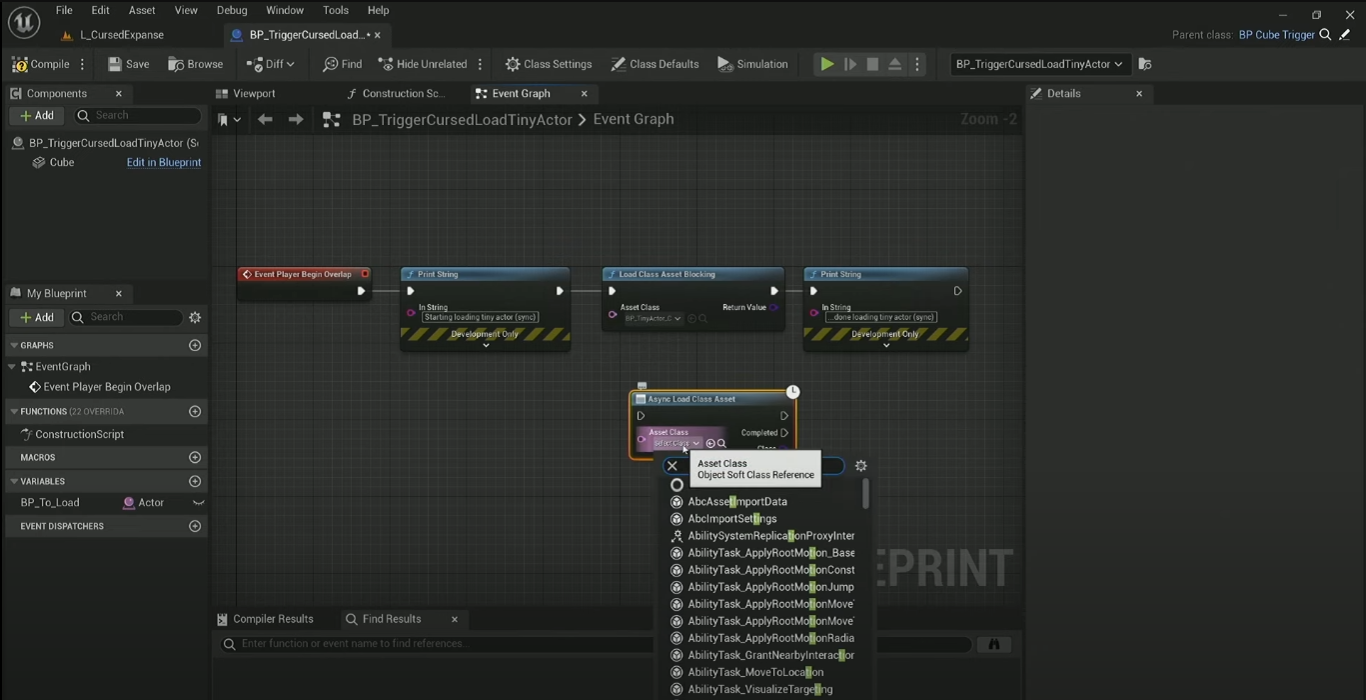
Task: Open Class Settings
Action: coord(548,64)
